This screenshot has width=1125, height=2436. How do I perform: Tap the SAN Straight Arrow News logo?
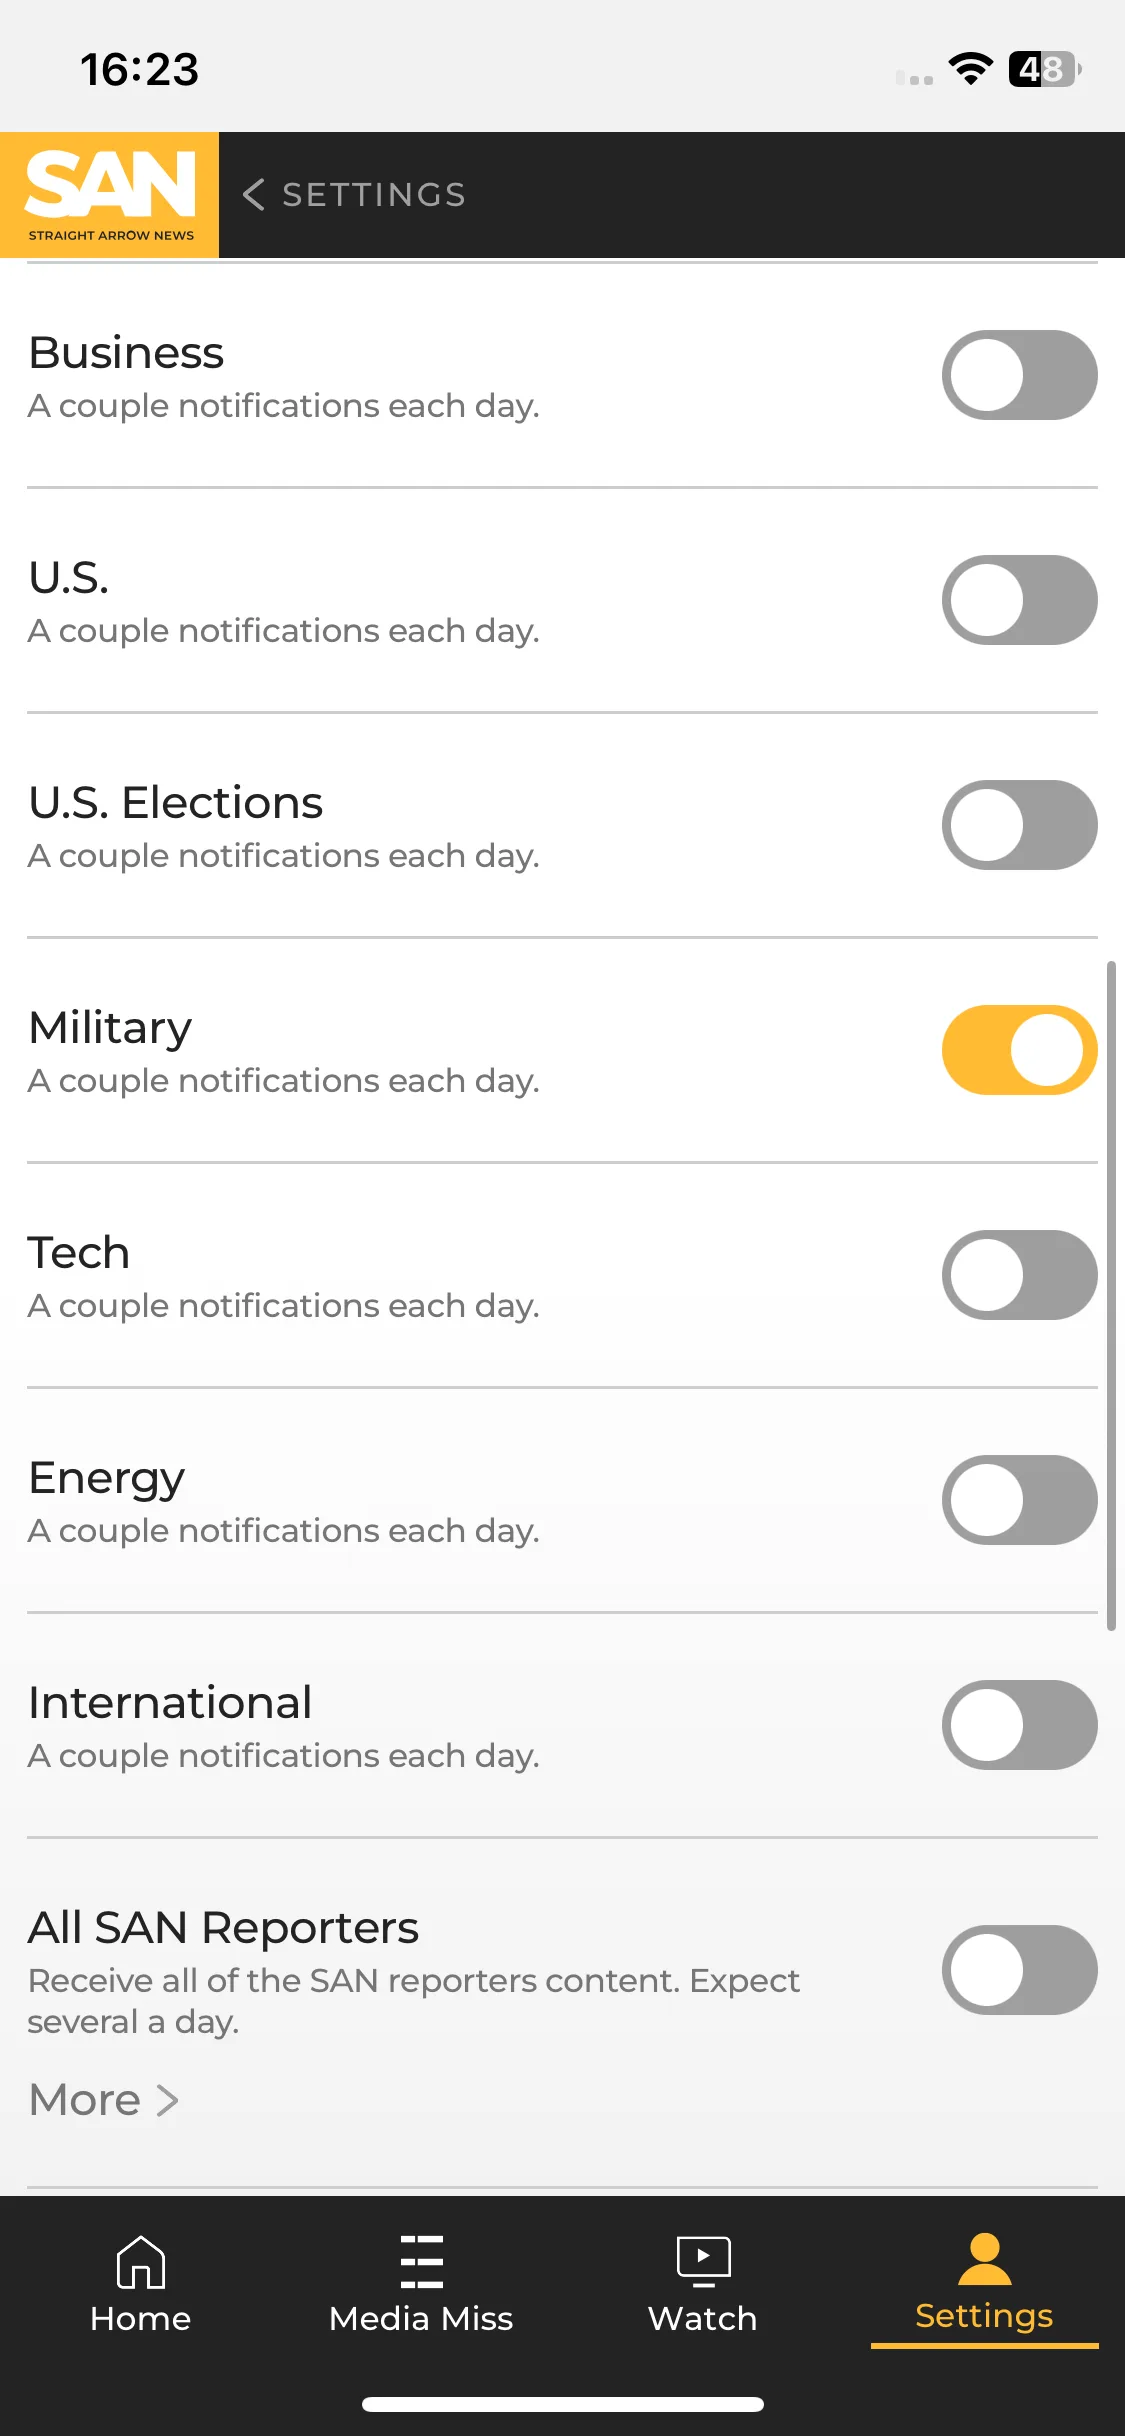coord(109,195)
